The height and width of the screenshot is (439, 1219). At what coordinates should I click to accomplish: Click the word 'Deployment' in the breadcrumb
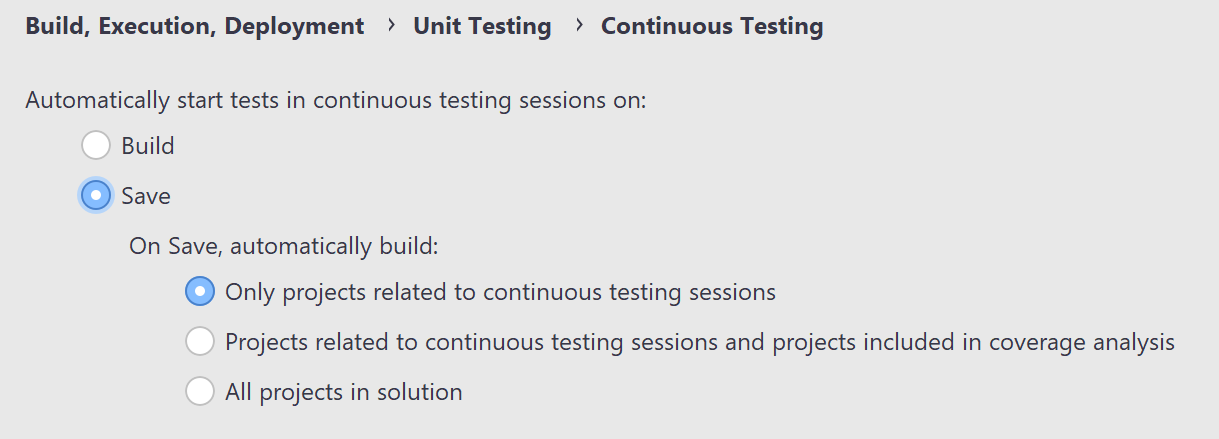point(294,27)
